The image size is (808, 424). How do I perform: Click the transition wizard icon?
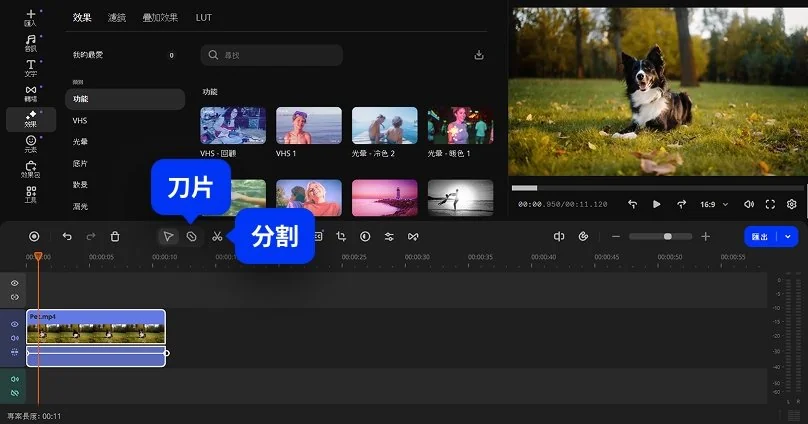[x=413, y=236]
